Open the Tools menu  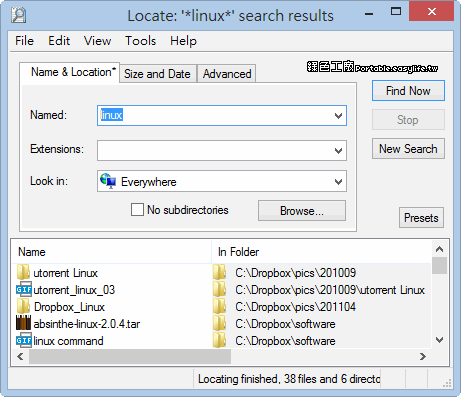click(x=140, y=41)
